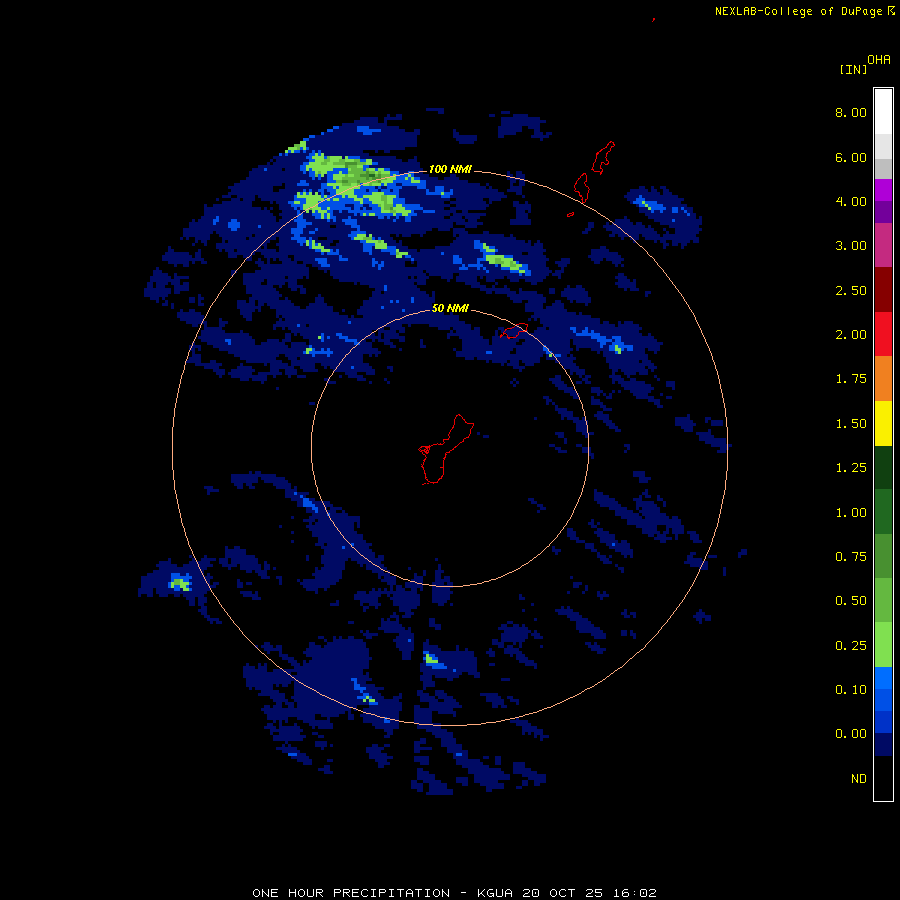Viewport: 900px width, 900px height.
Task: Click the 1.75 legend value
Action: pos(851,379)
